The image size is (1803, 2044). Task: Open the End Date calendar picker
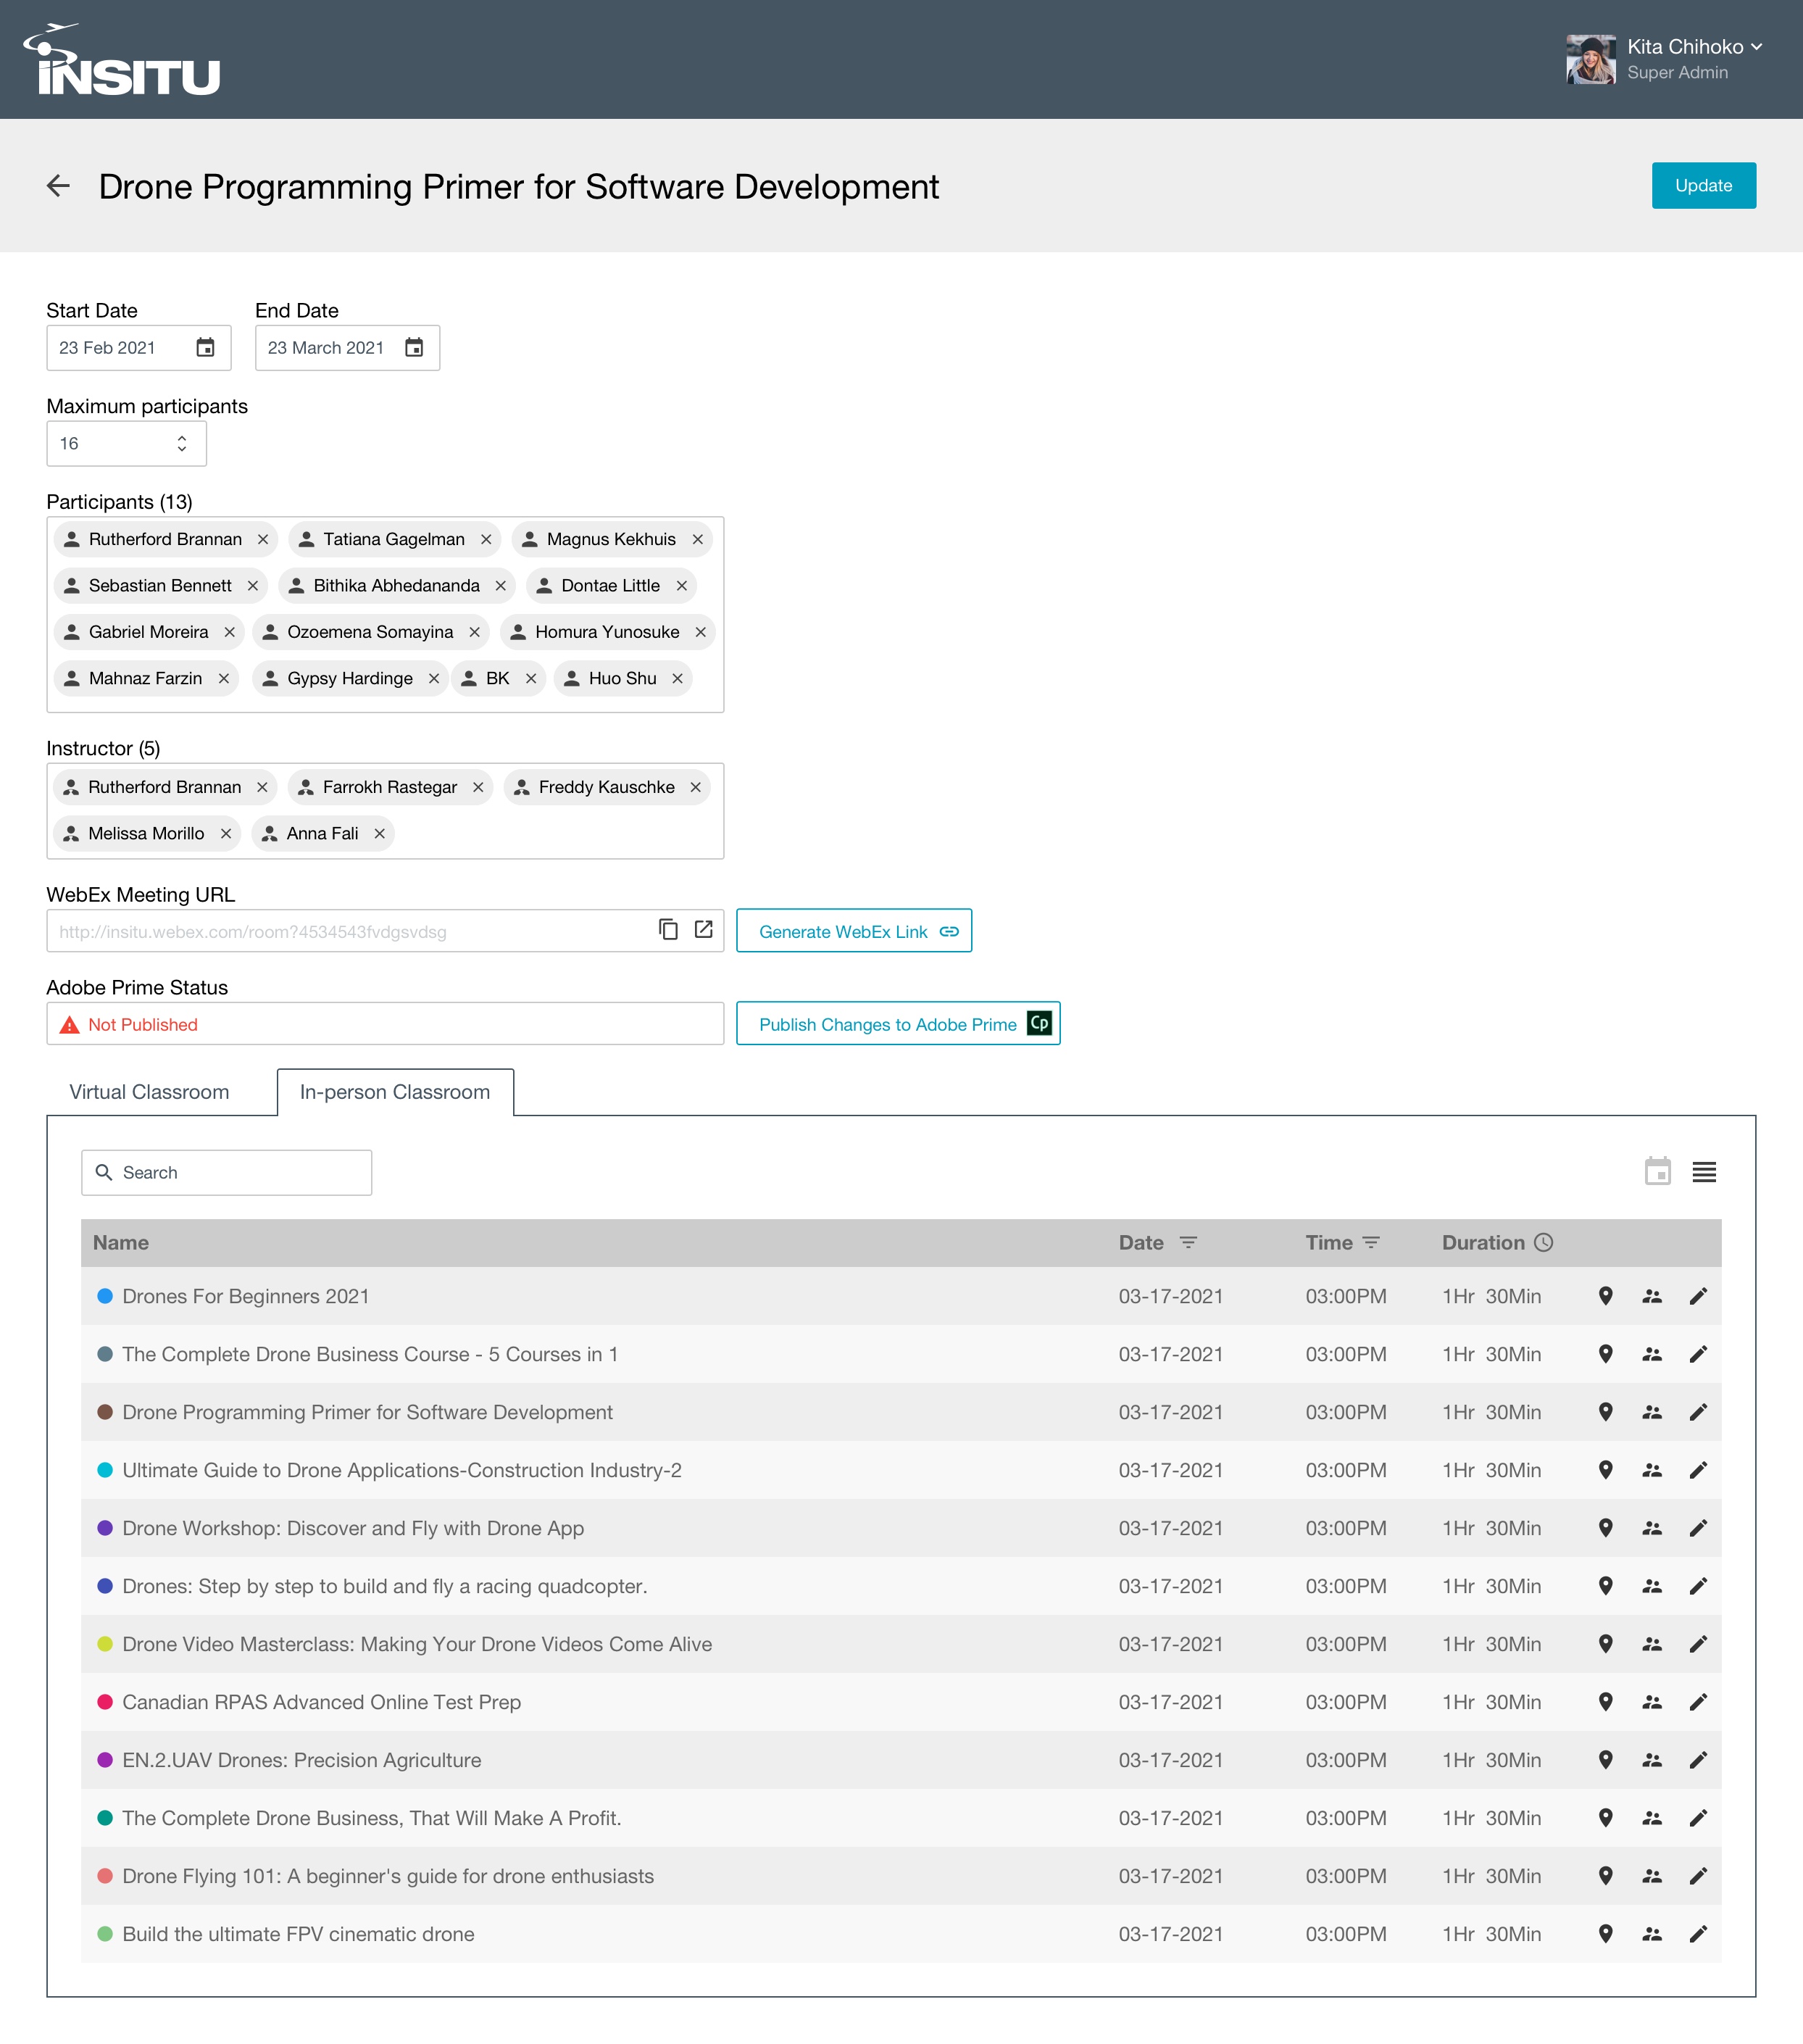[414, 348]
